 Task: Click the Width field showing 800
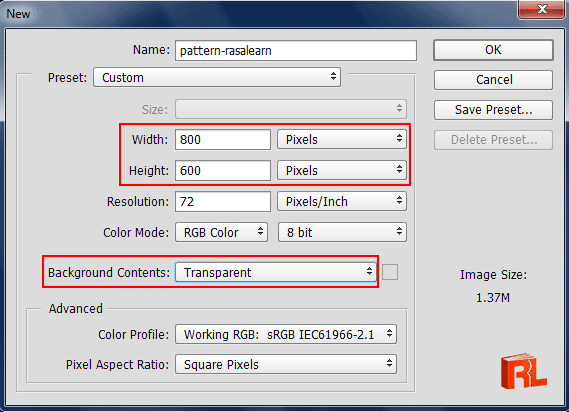(223, 139)
